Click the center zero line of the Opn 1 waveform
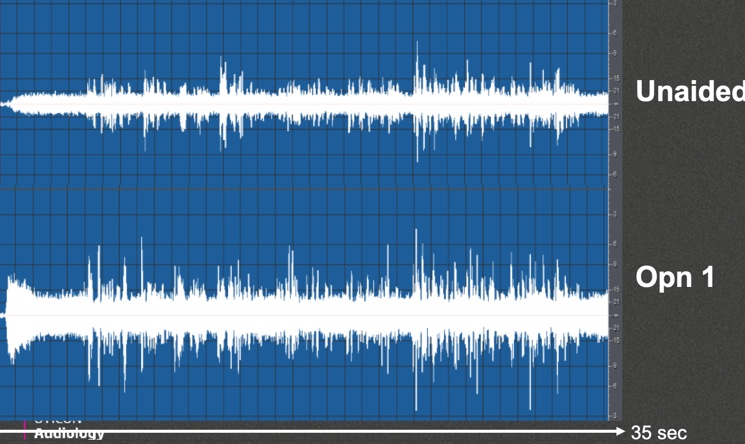Viewport: 745px width, 444px height. (304, 315)
